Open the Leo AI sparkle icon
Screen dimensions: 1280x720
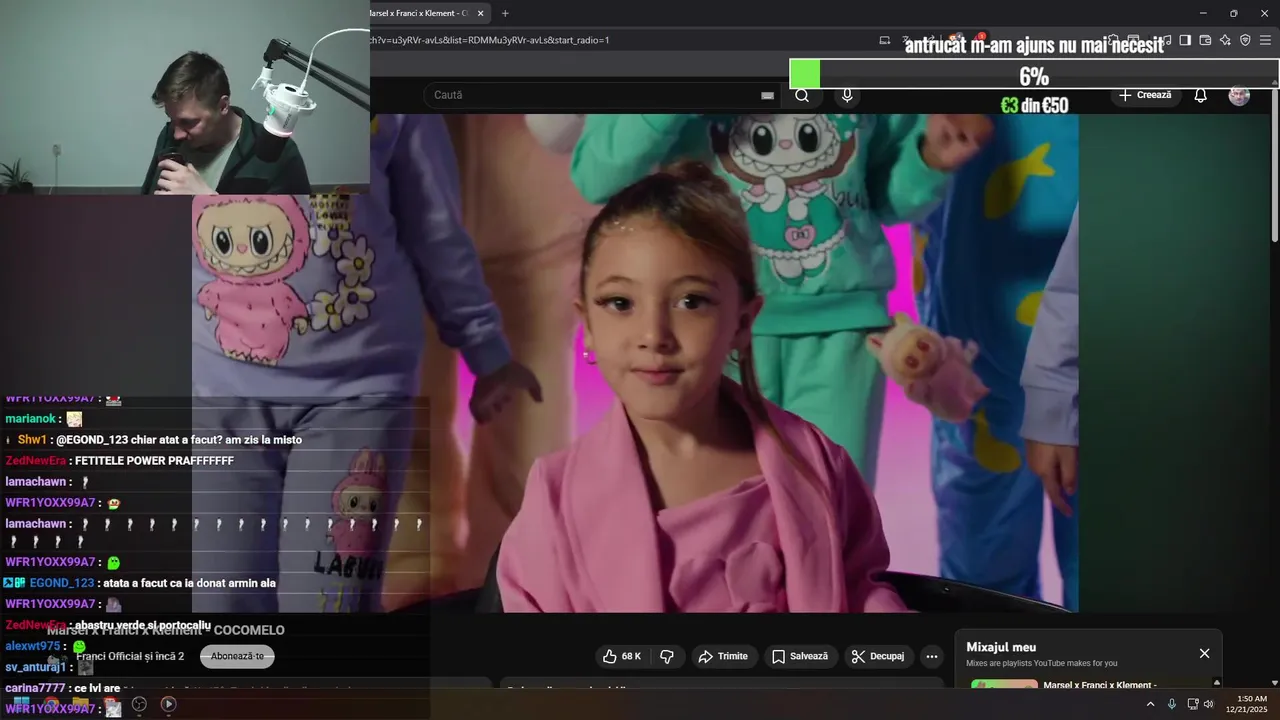[x=1225, y=40]
